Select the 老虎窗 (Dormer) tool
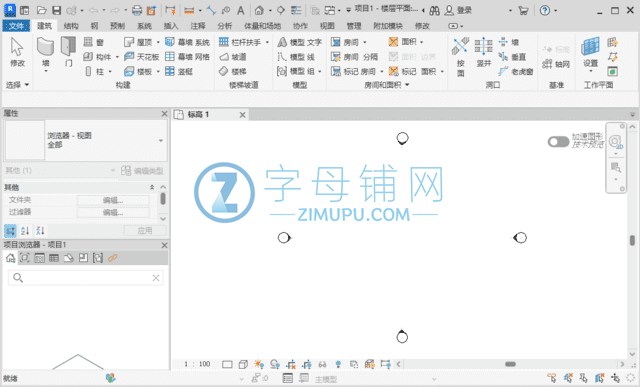This screenshot has height=387, width=640. [x=516, y=71]
